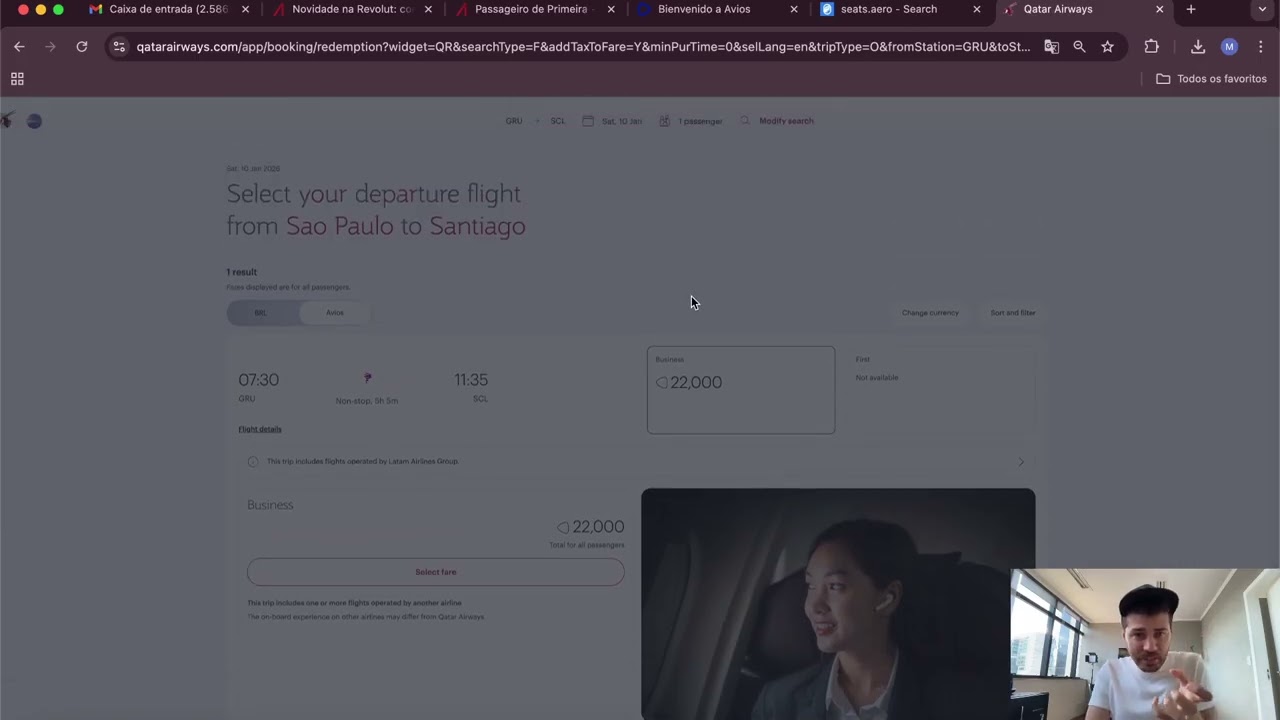1280x720 pixels.
Task: Expand the Latam Airlines Group notice chevron
Action: pos(1021,462)
